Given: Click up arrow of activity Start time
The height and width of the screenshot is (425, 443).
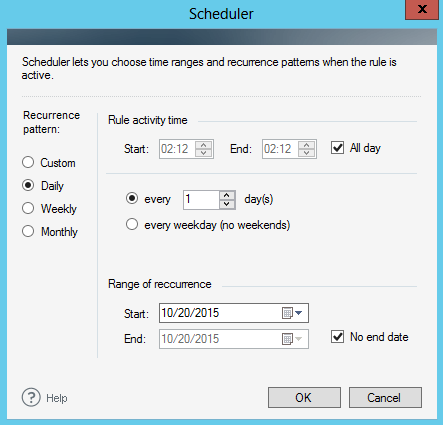Looking at the screenshot, I should (x=204, y=145).
